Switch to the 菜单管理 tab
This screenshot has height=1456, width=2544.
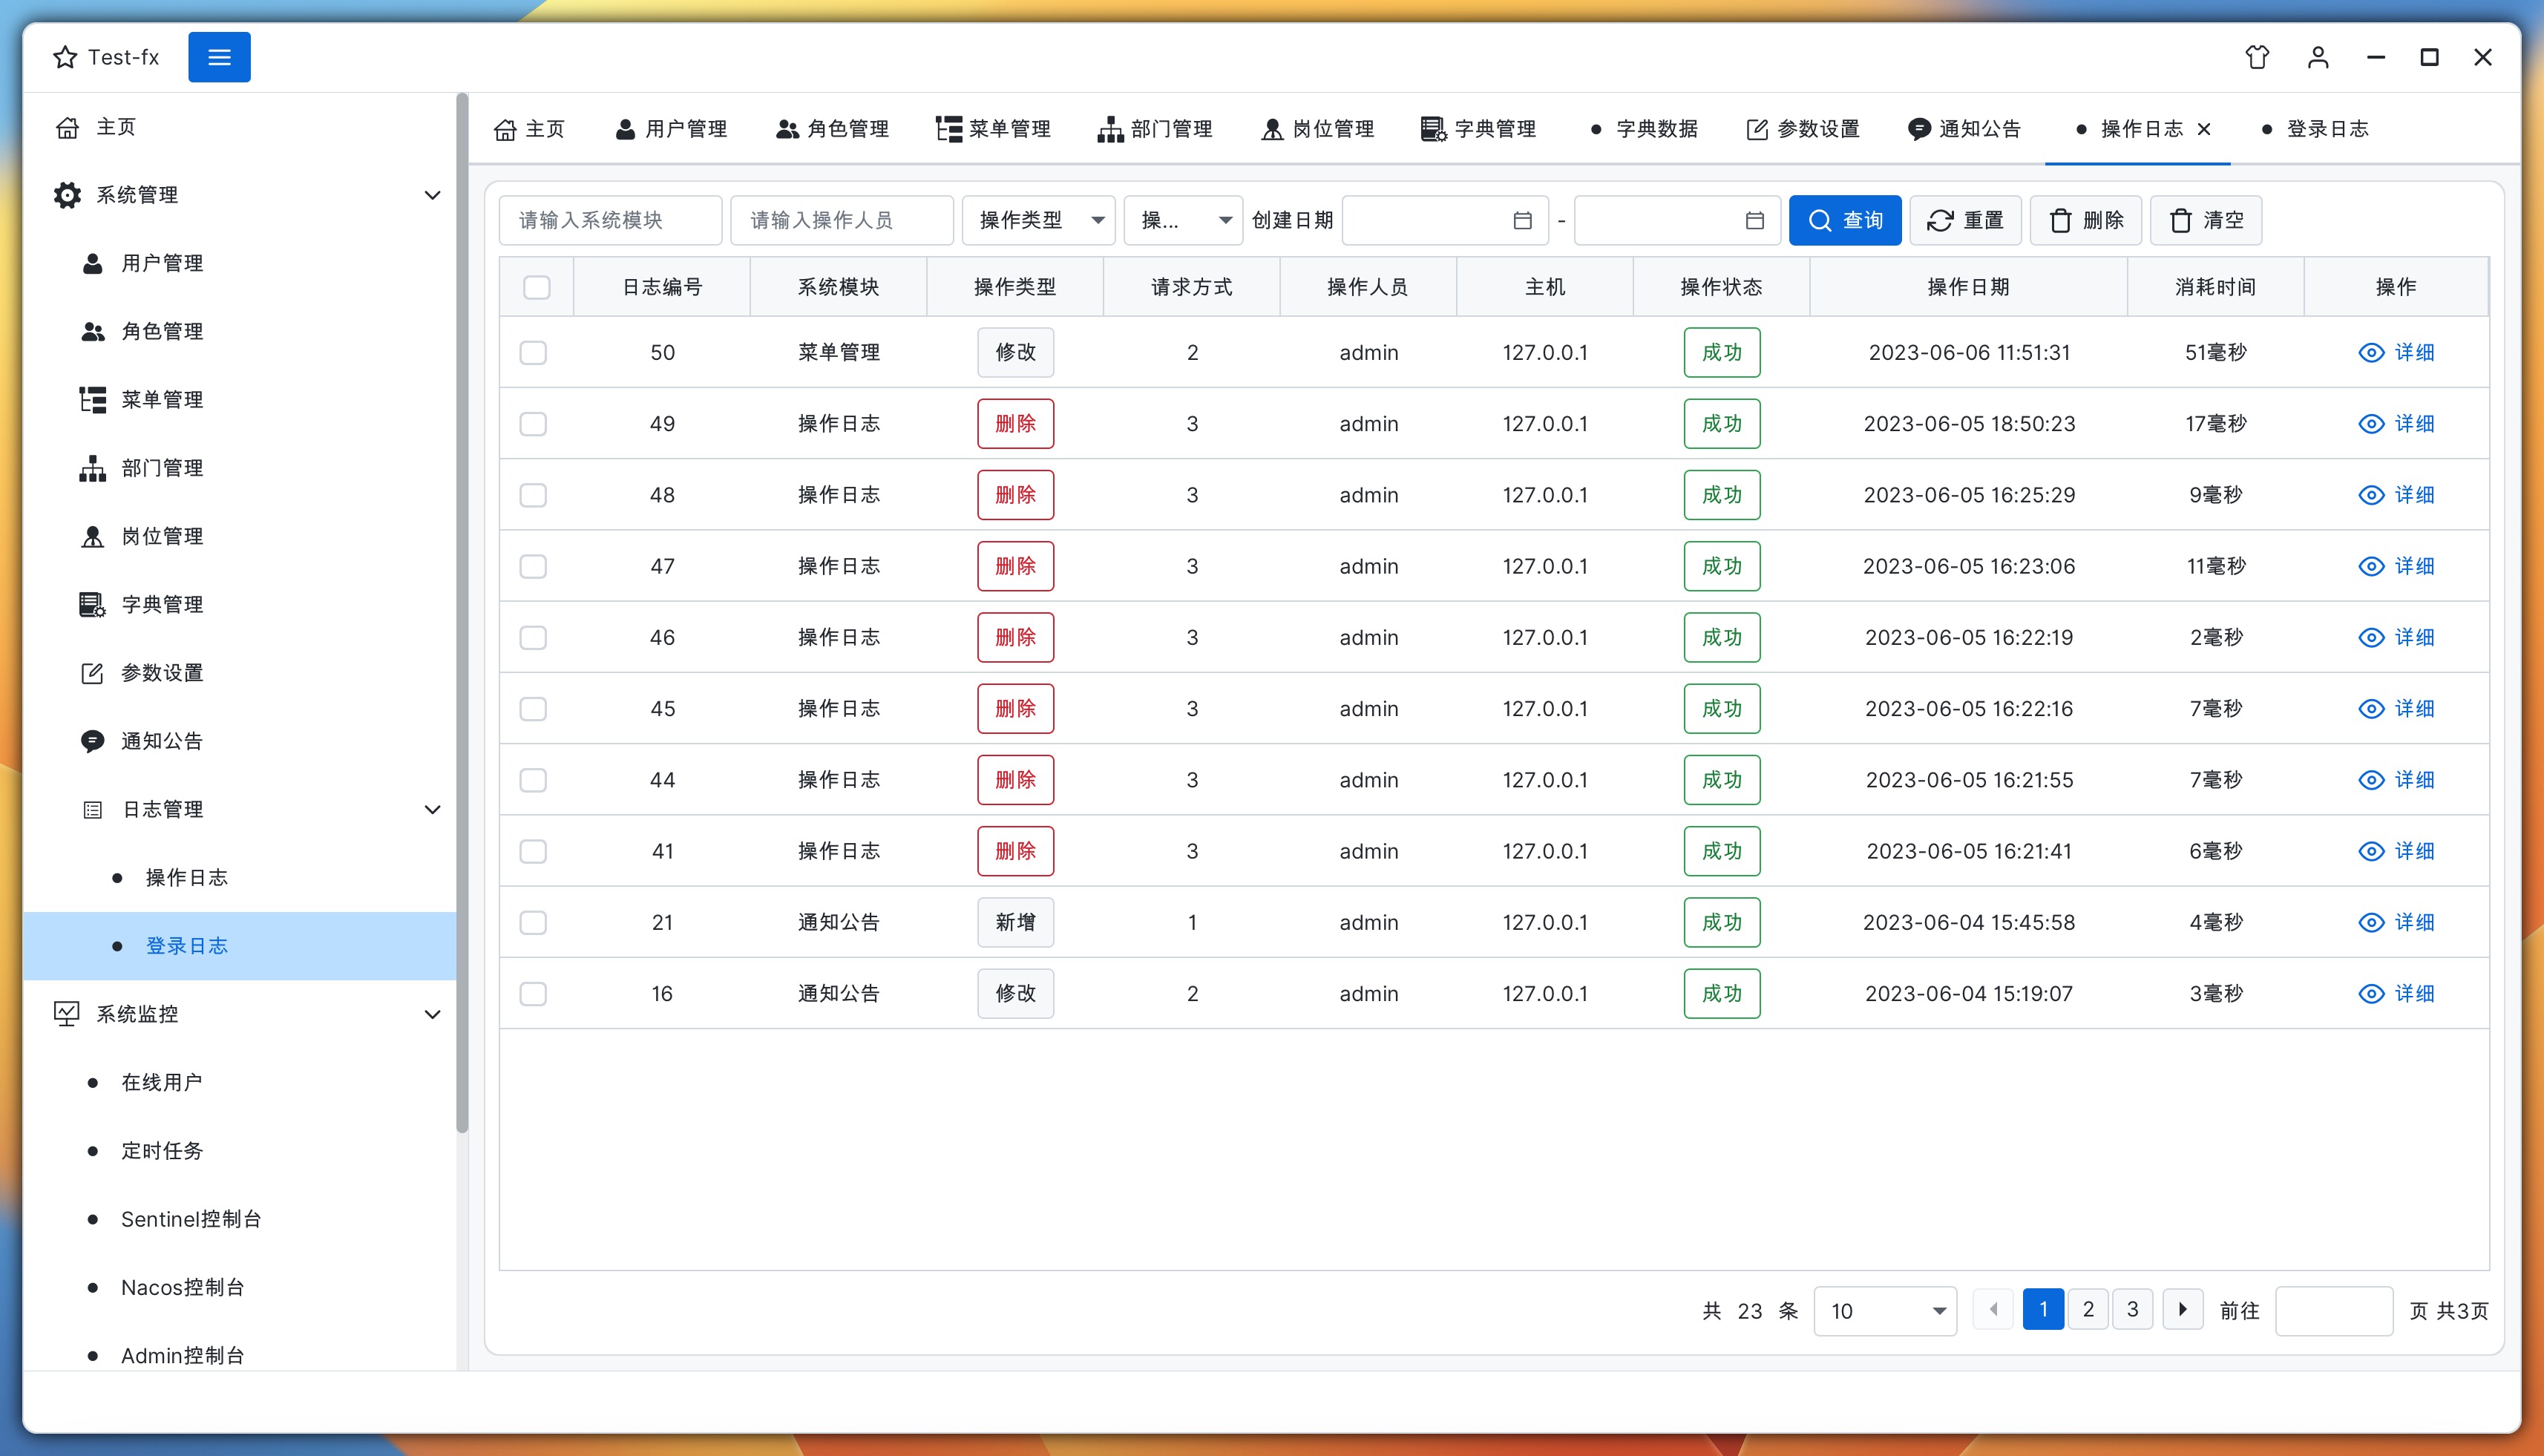coord(993,129)
